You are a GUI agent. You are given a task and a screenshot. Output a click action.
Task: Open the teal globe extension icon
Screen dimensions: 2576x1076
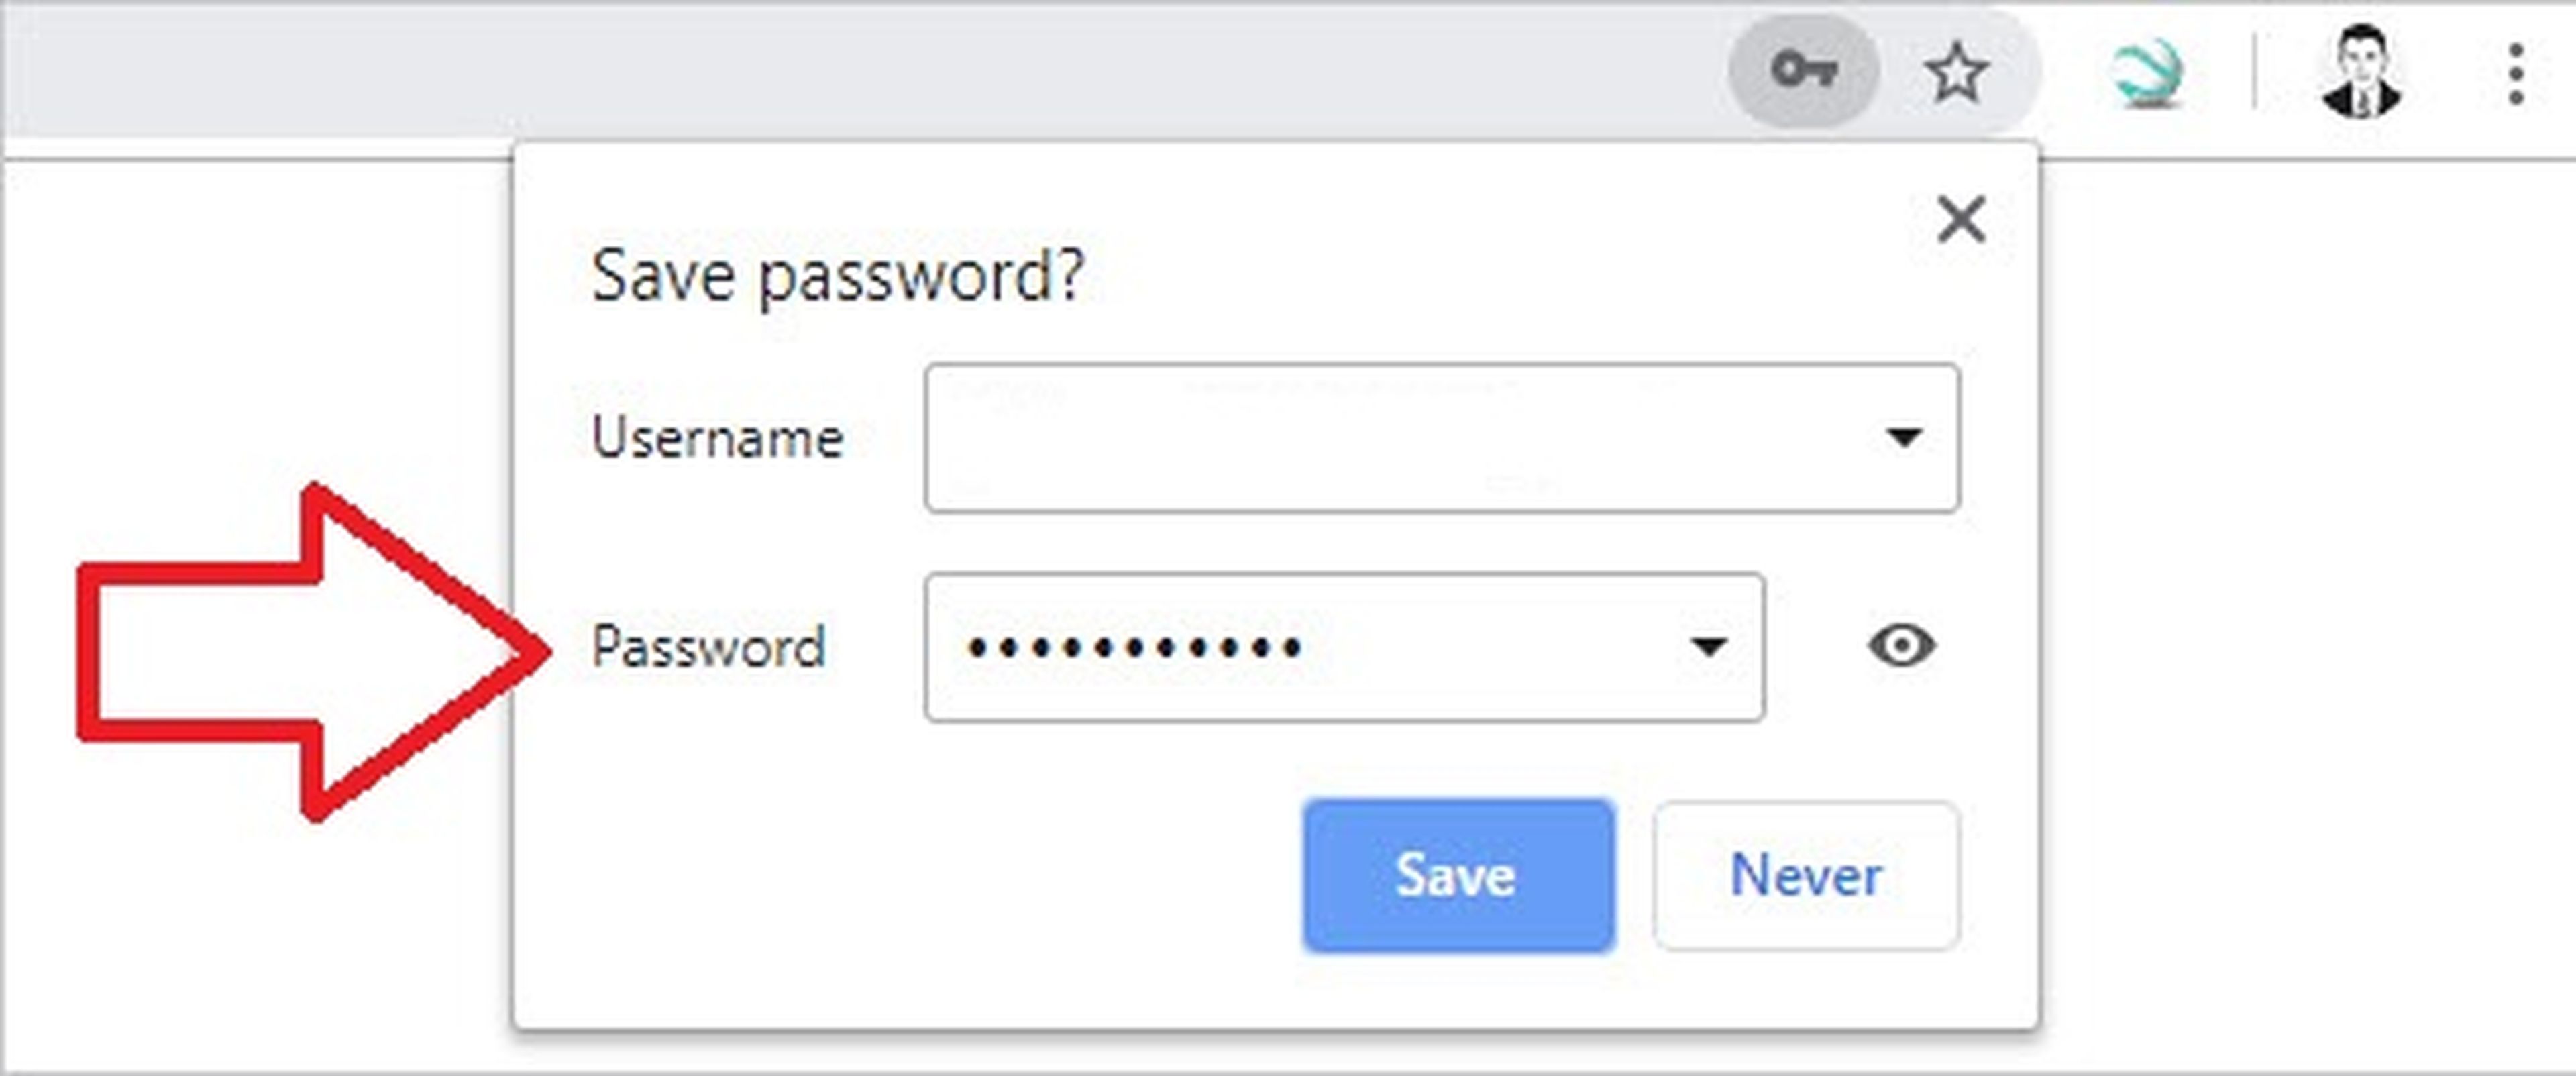pos(2146,73)
